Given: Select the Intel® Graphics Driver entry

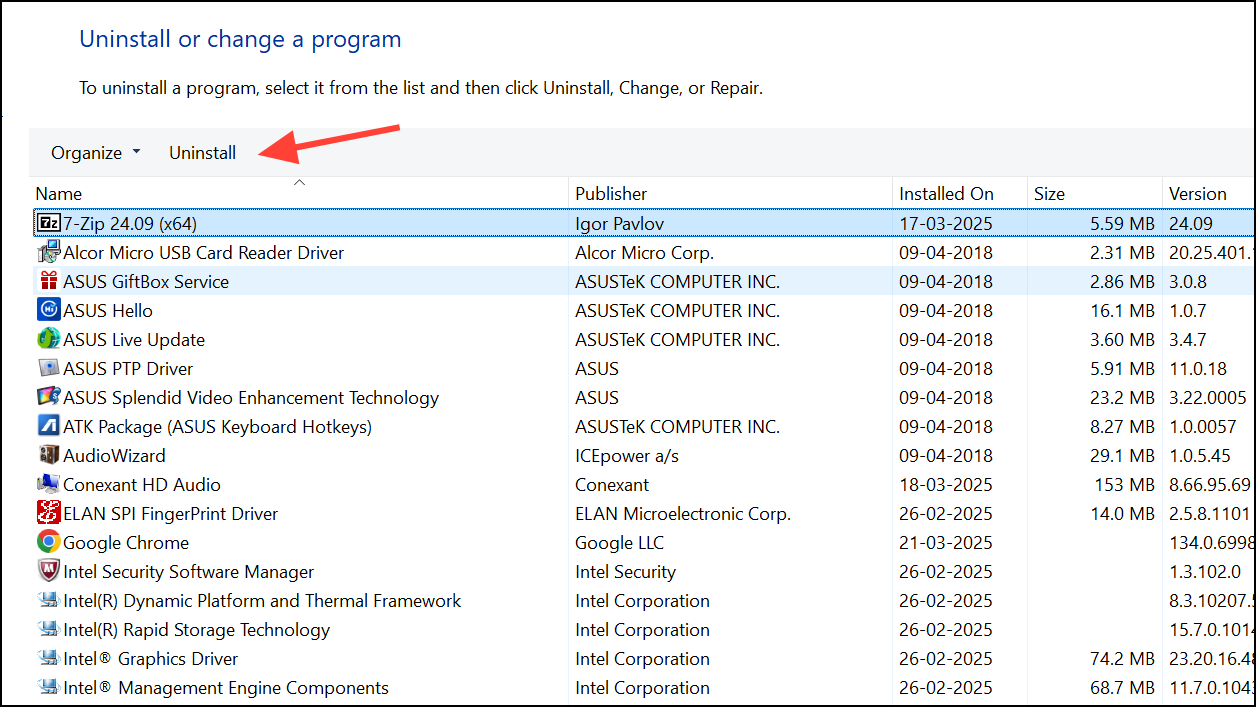Looking at the screenshot, I should pos(643,658).
